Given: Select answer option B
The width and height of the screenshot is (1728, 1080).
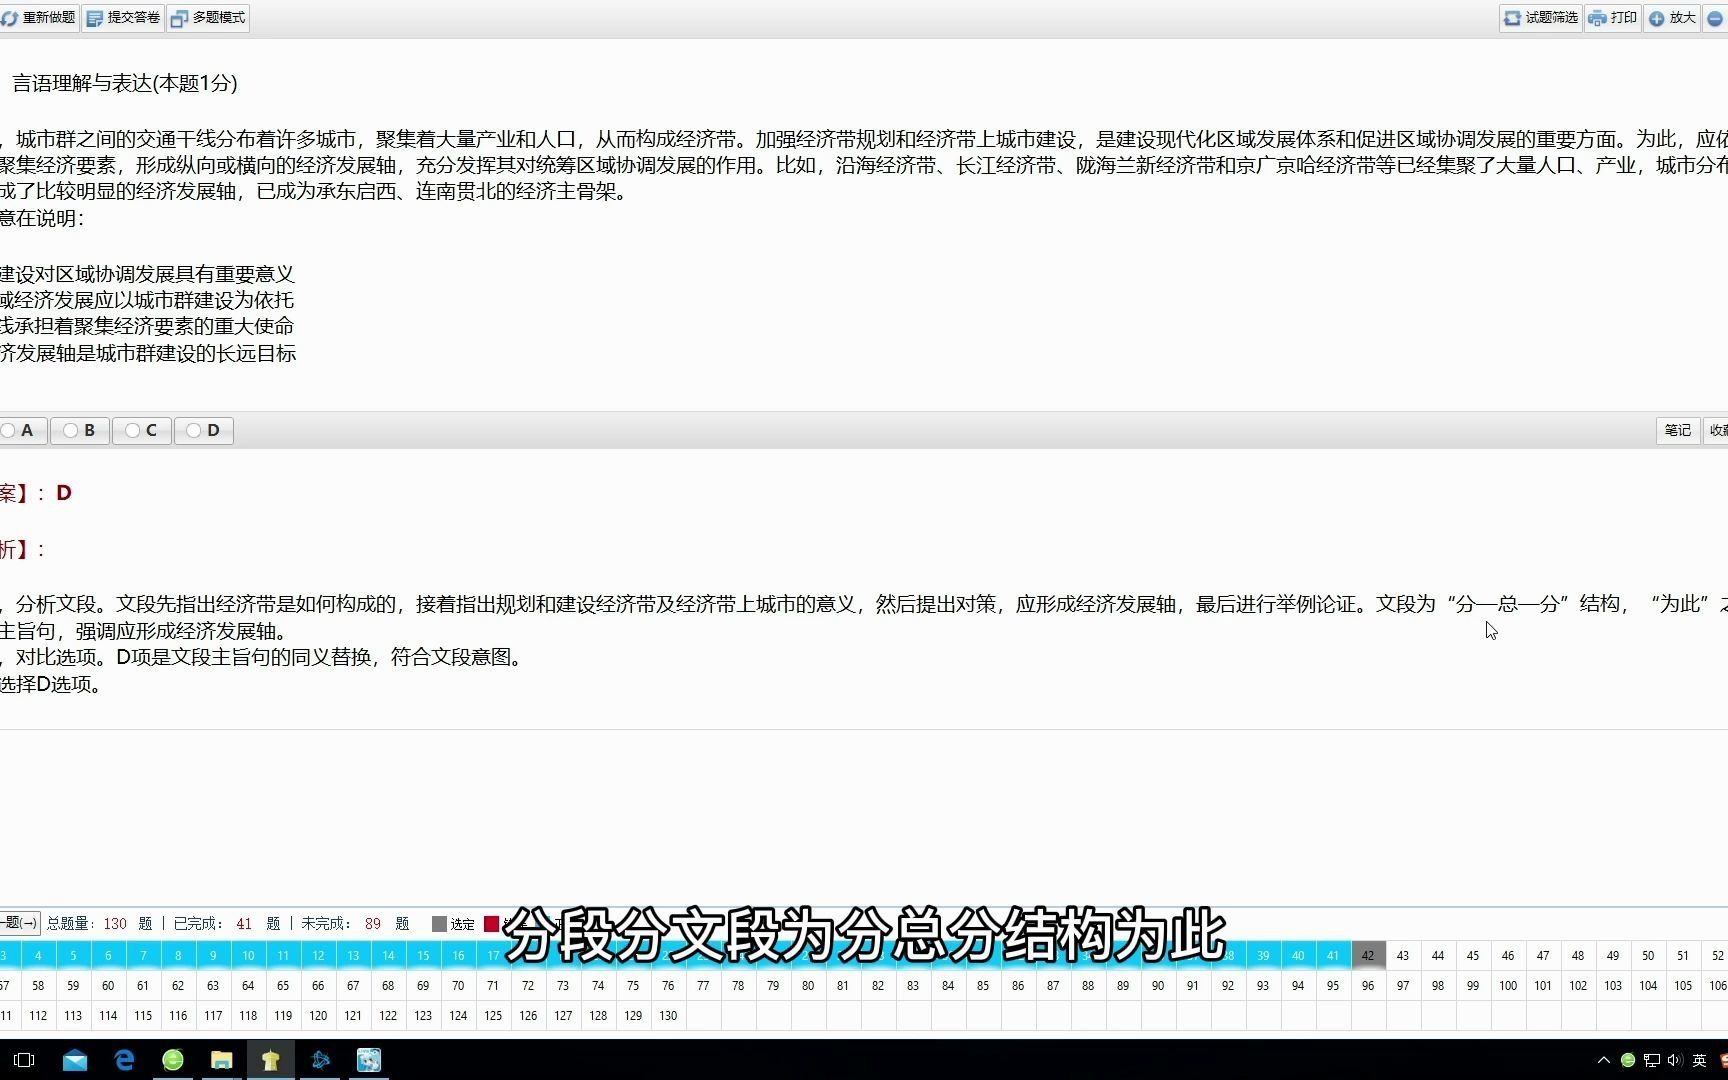Looking at the screenshot, I should [80, 430].
